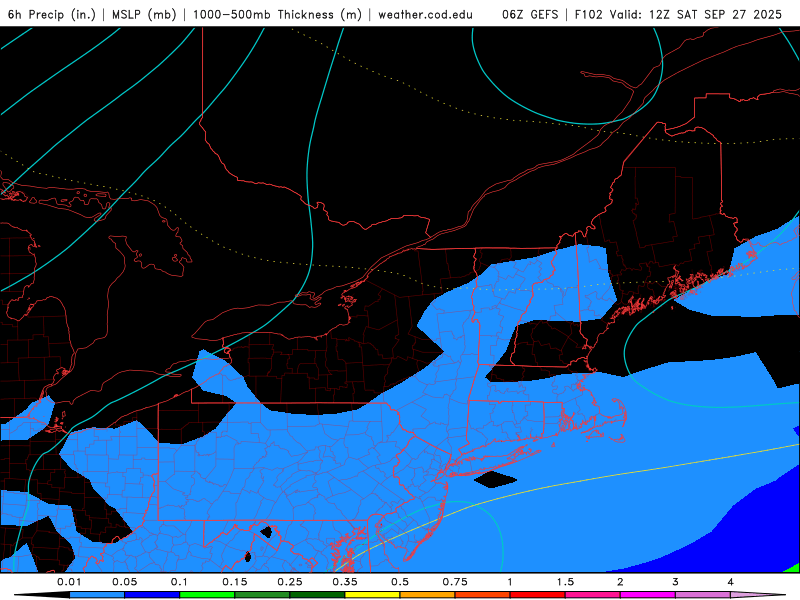Click the '0.1' legend value
Screen dimensions: 800x600
coord(179,582)
